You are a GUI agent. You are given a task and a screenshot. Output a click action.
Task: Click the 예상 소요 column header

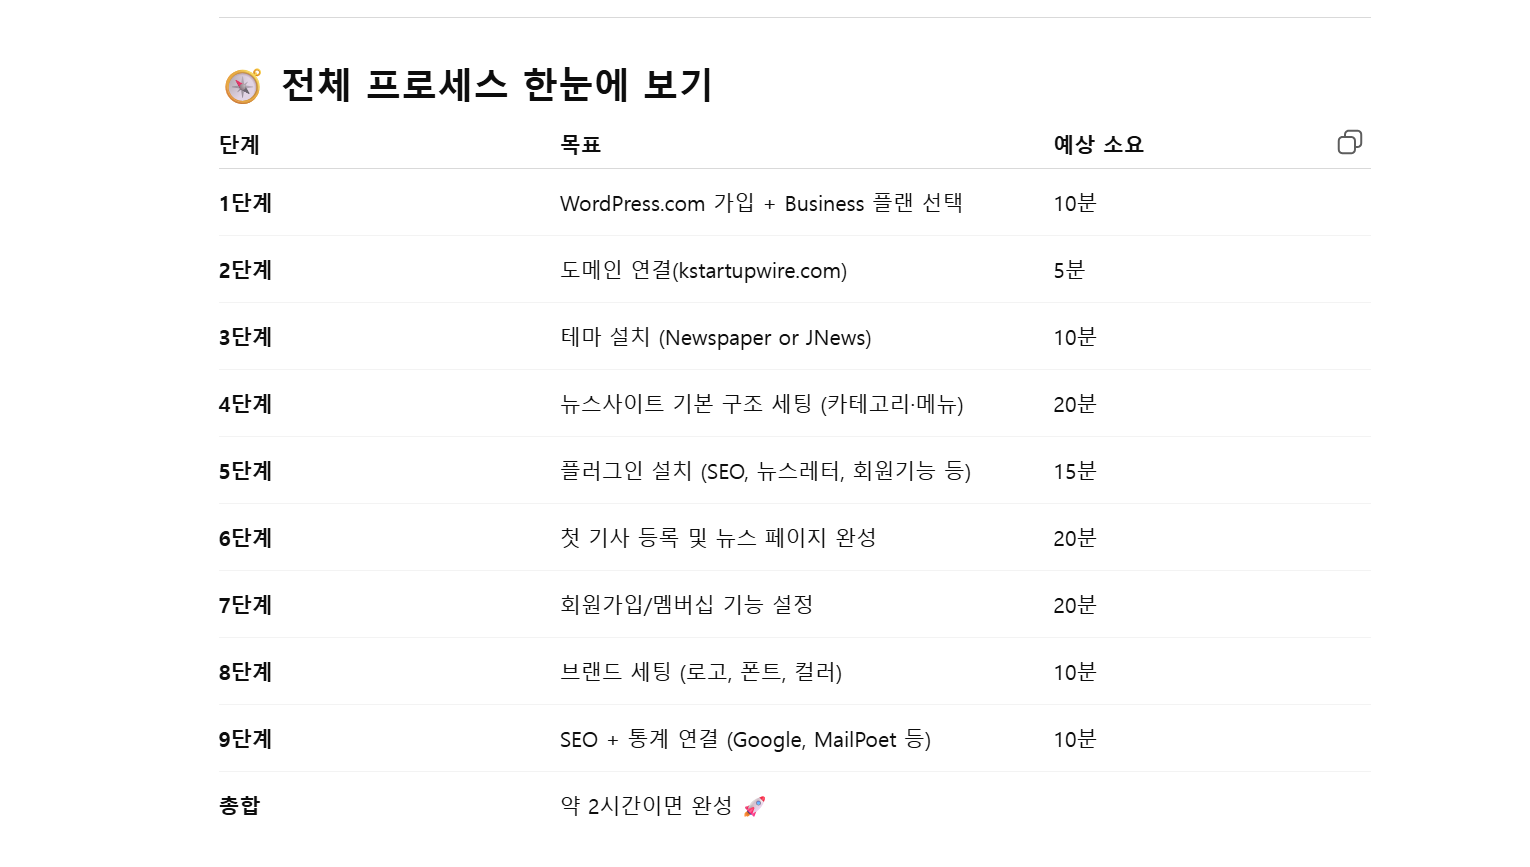click(1098, 145)
